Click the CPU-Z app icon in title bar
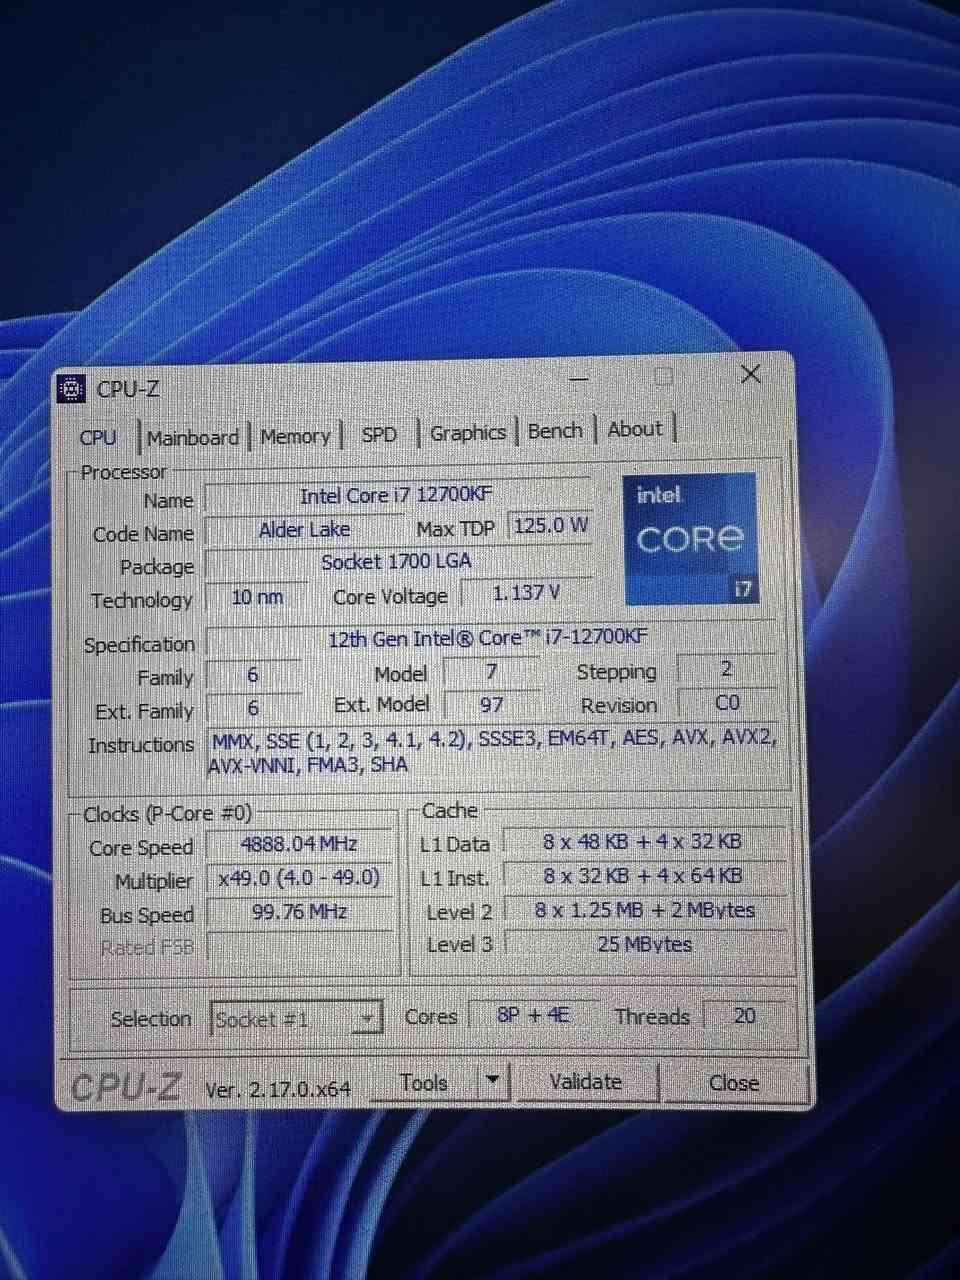This screenshot has width=960, height=1280. click(x=72, y=389)
